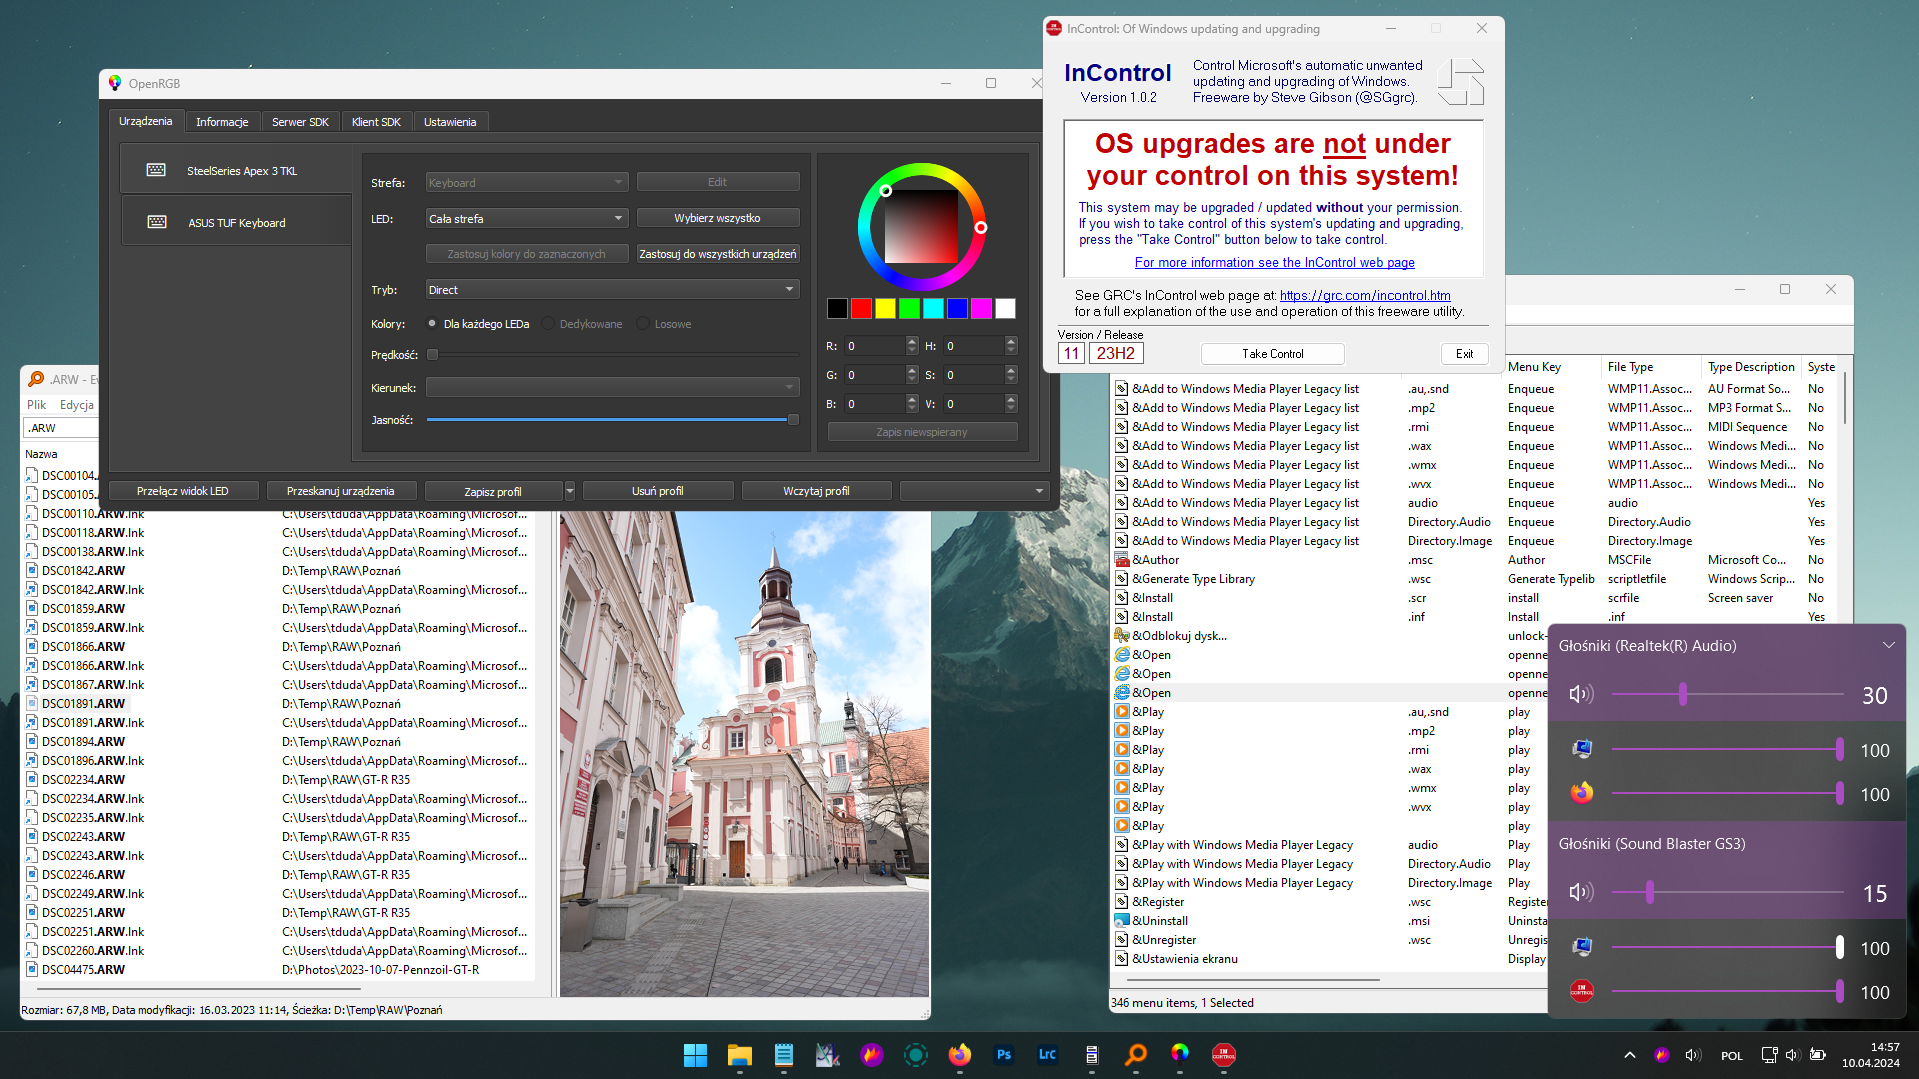The height and width of the screenshot is (1079, 1919).
Task: Select DSC01891.ARW in the file list
Action: coord(84,703)
